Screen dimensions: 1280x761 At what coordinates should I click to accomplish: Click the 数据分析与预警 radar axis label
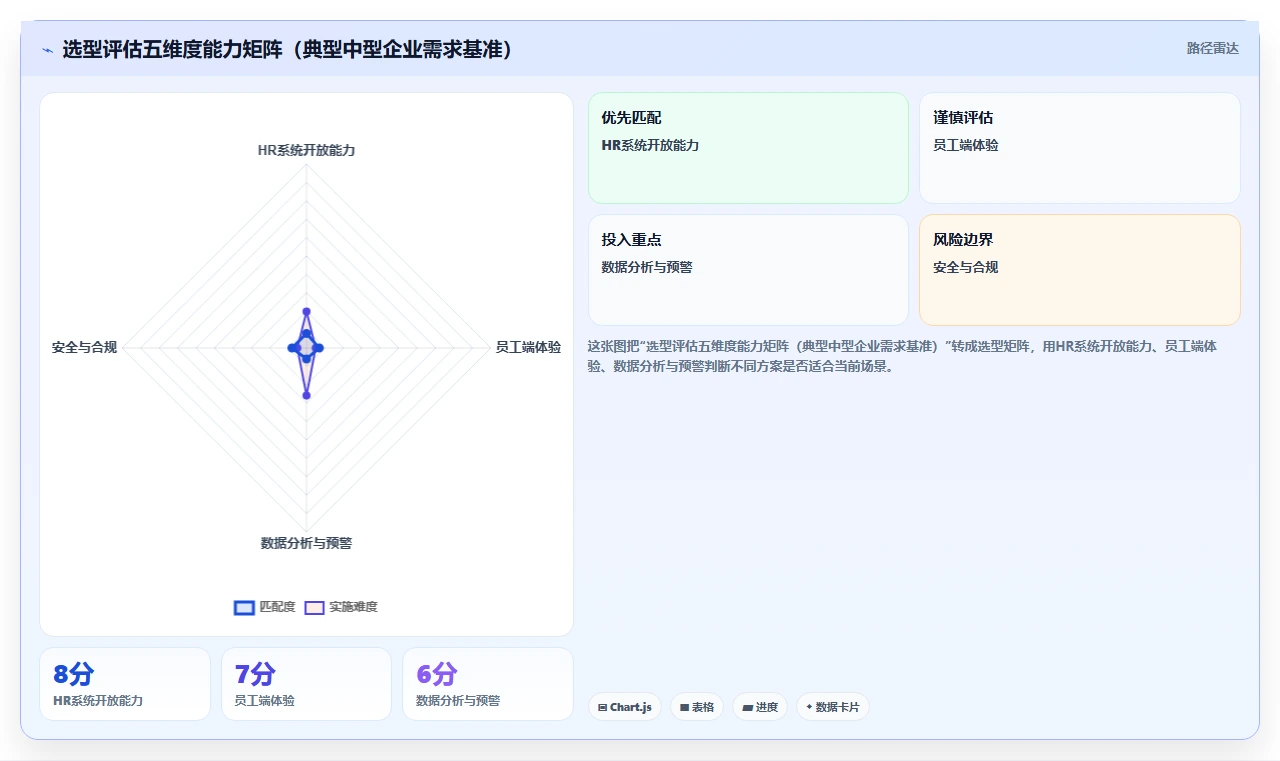tap(306, 543)
